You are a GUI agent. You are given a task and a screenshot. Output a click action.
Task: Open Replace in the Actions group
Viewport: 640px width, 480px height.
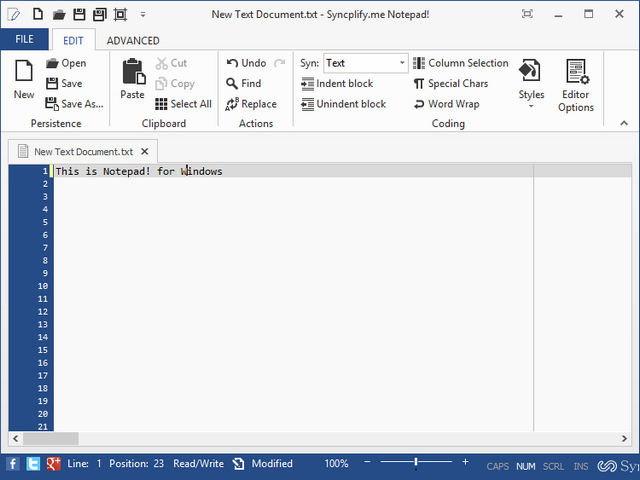[x=251, y=104]
